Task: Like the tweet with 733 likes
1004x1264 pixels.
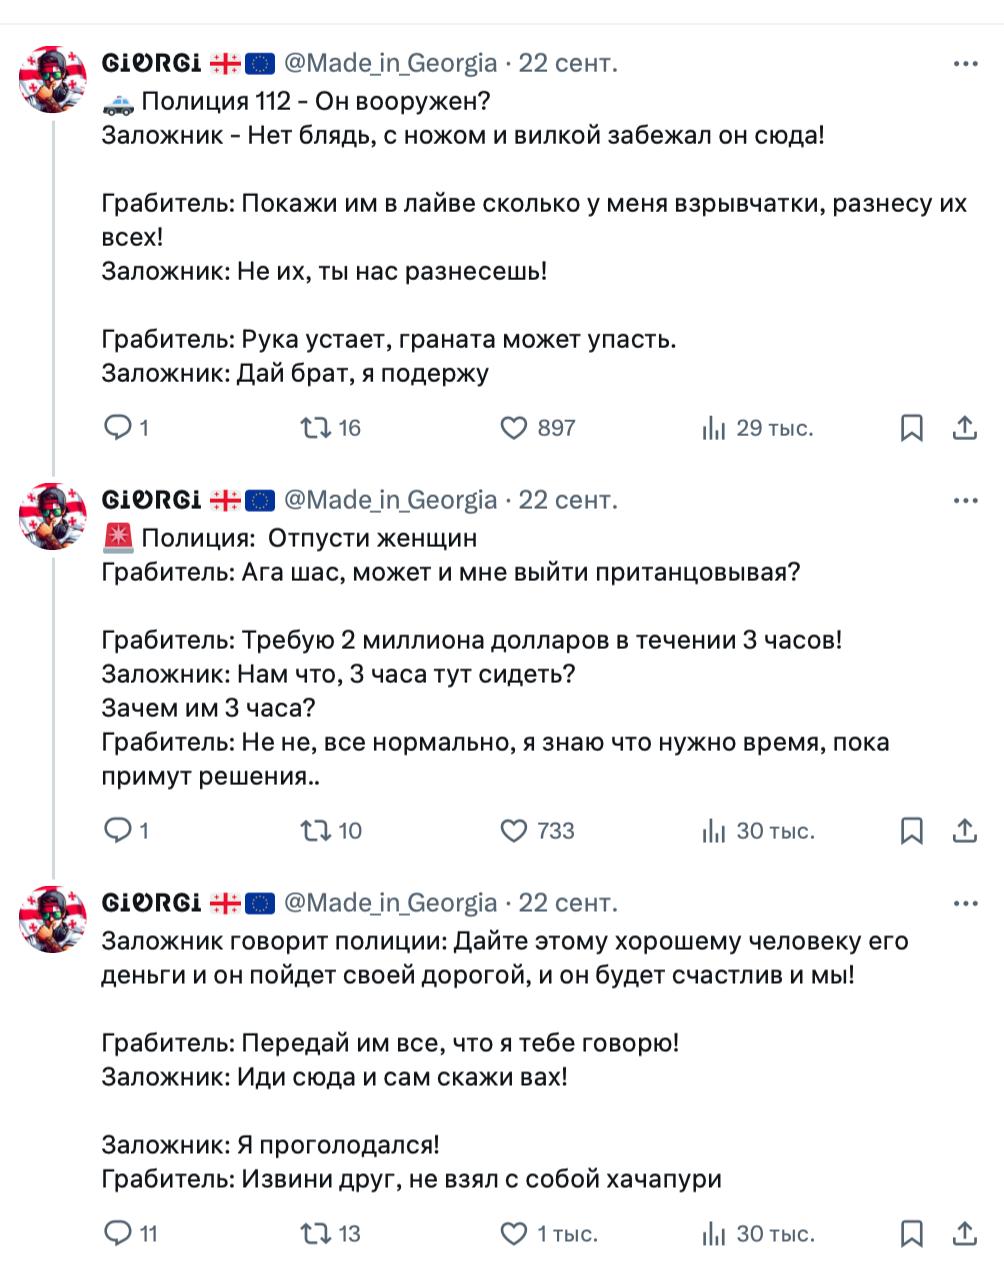Action: point(537,831)
